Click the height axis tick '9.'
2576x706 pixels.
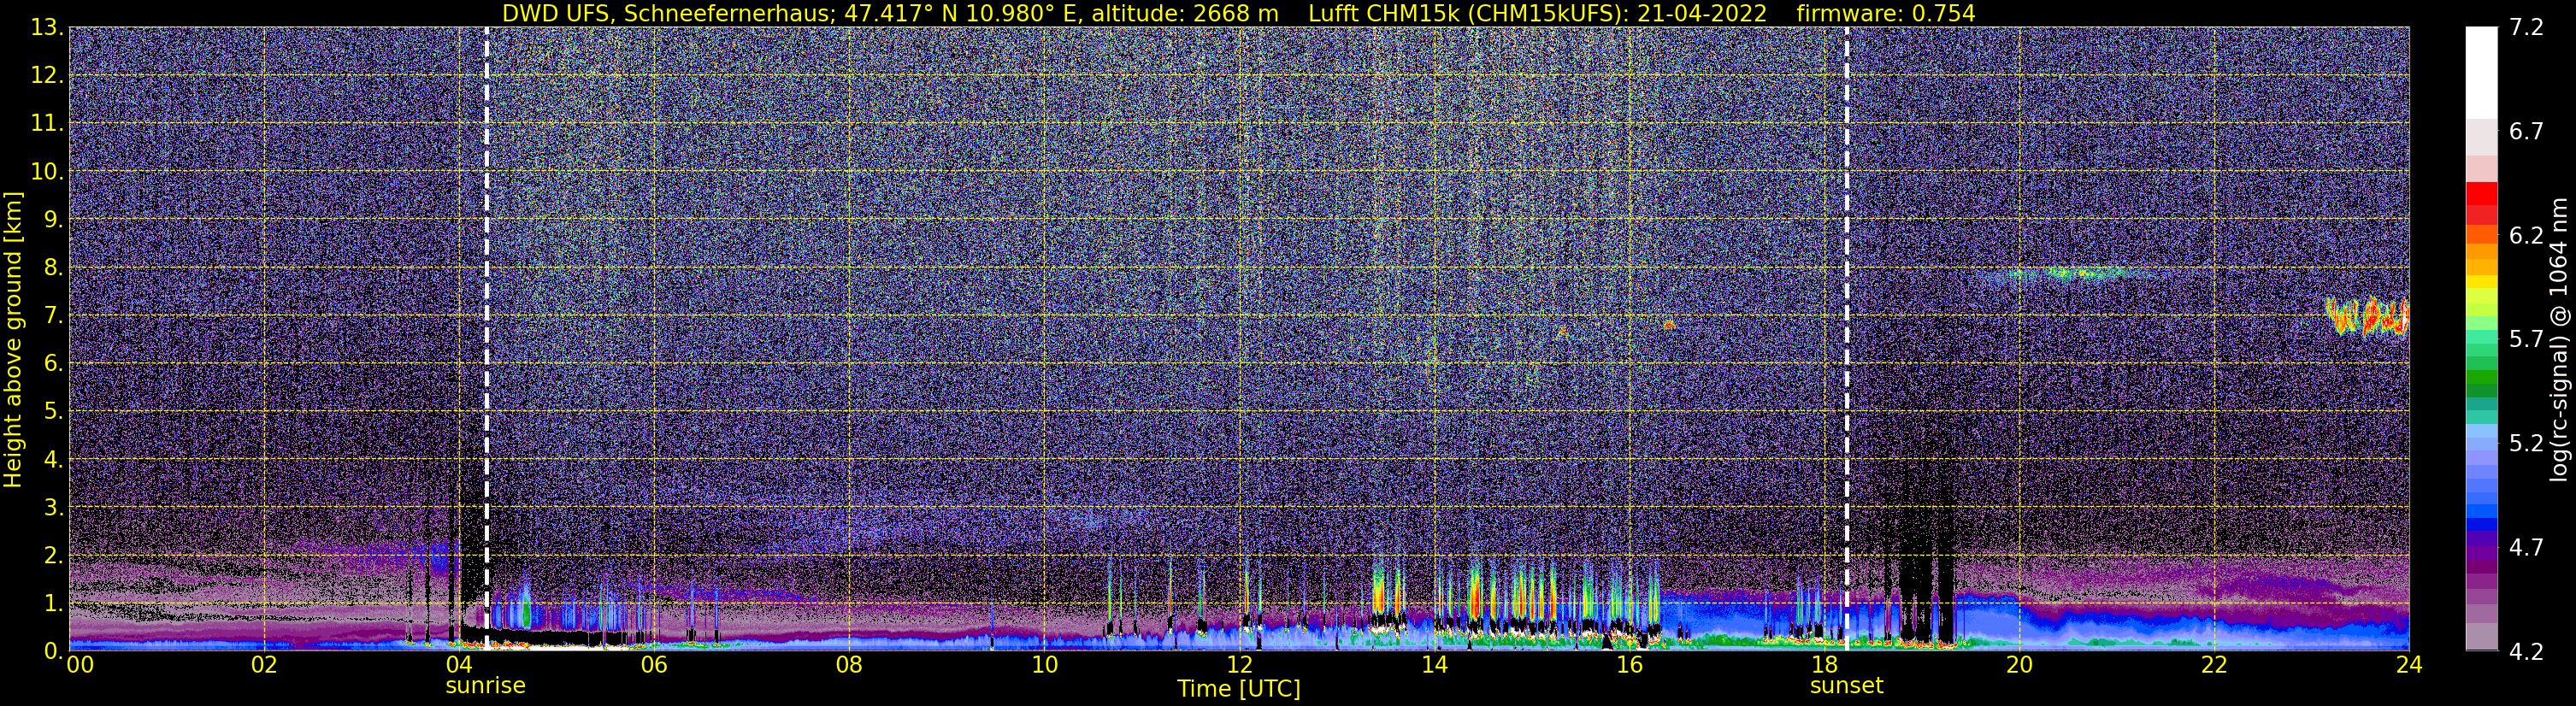(54, 220)
